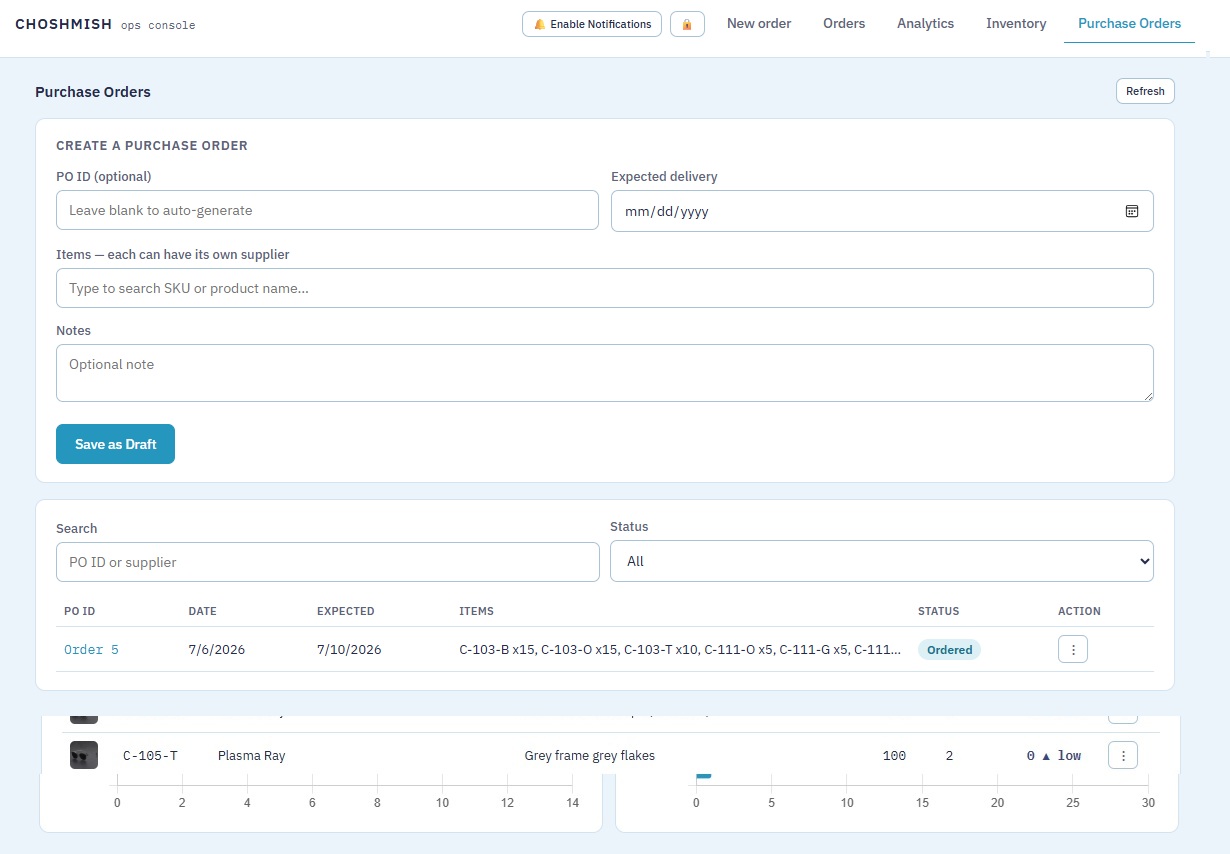Image resolution: width=1230 pixels, height=854 pixels.
Task: Click the lock icon button
Action: 687,24
